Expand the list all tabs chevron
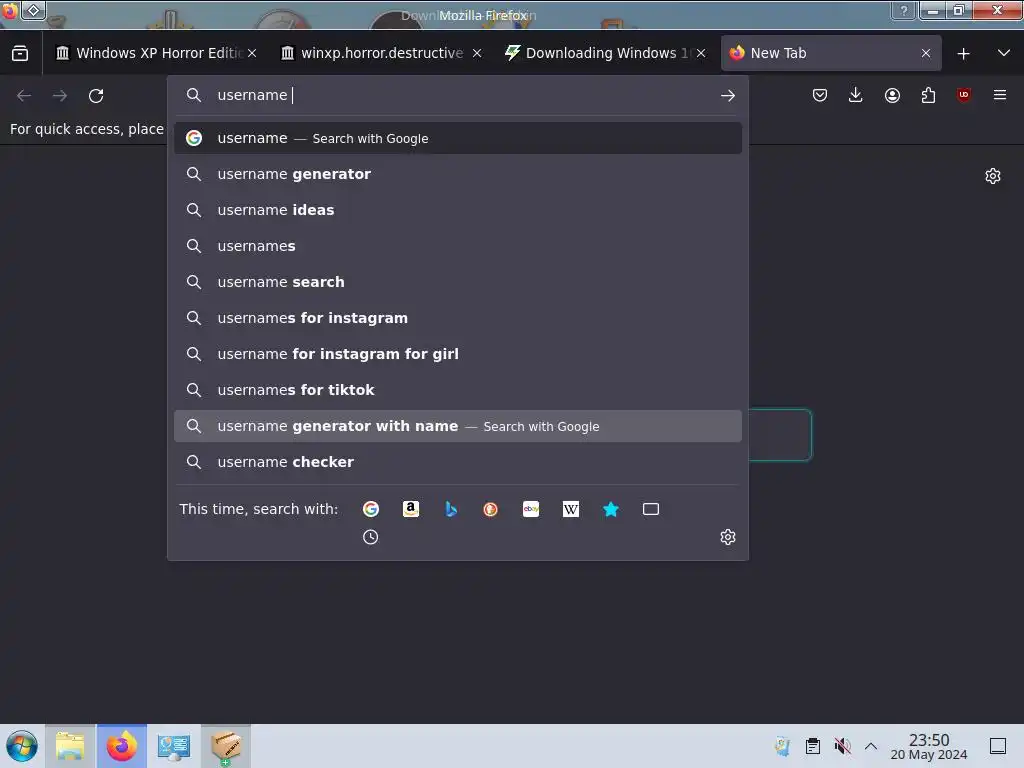This screenshot has height=768, width=1024. tap(1004, 54)
